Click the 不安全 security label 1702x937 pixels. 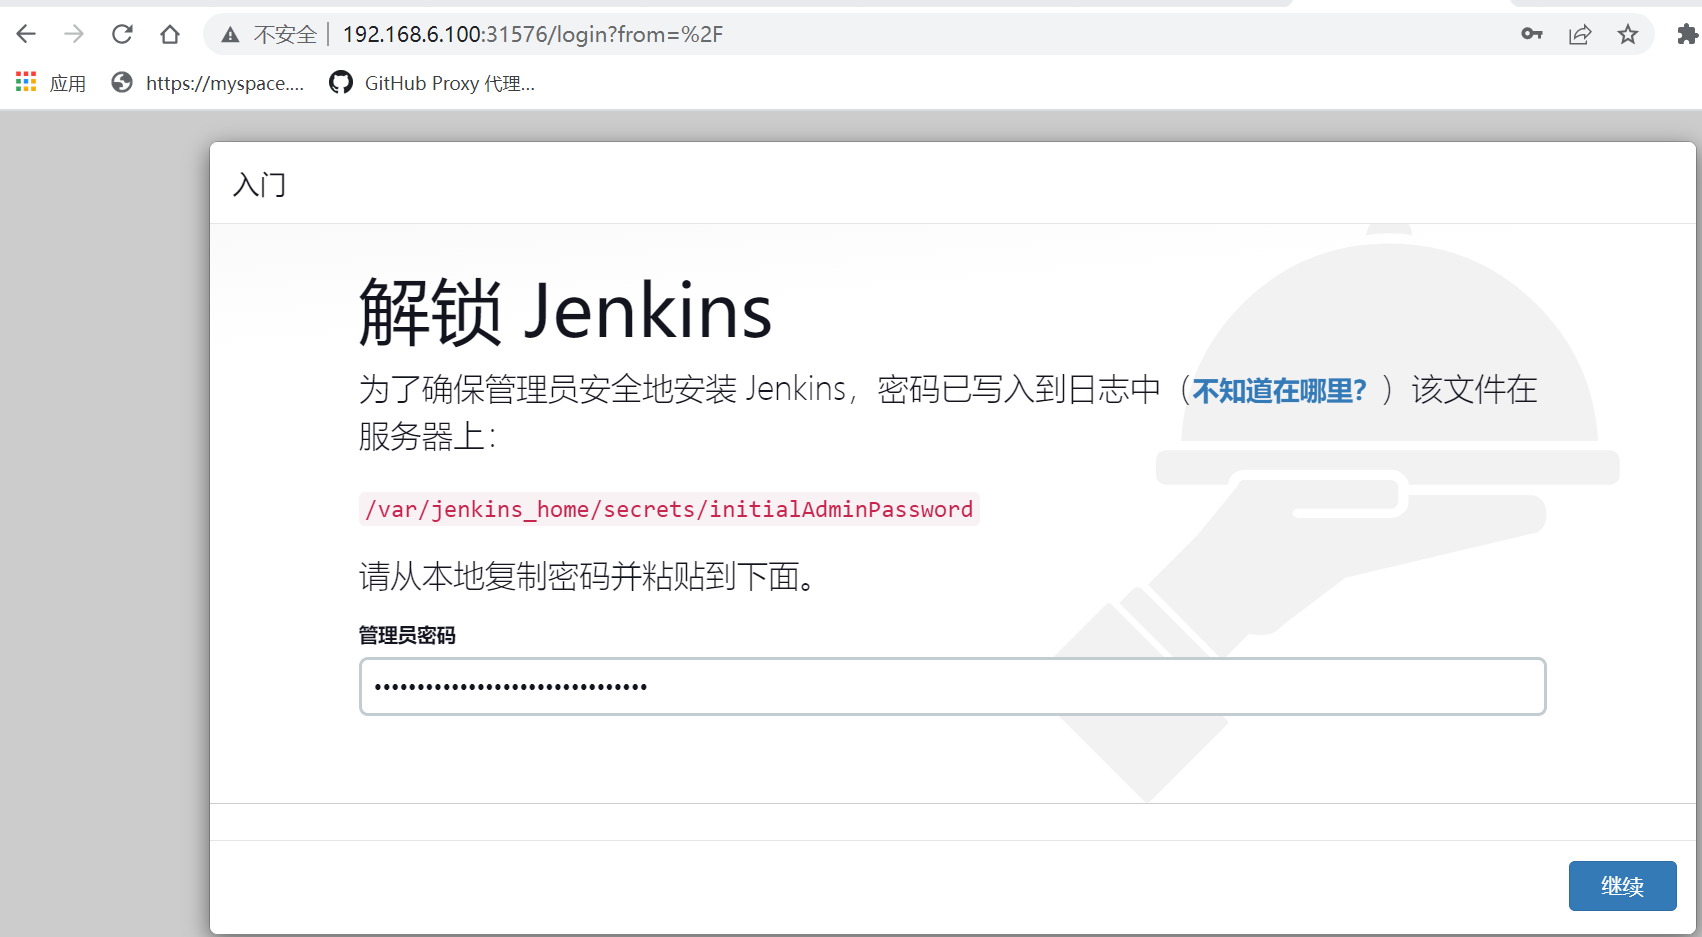pyautogui.click(x=285, y=35)
